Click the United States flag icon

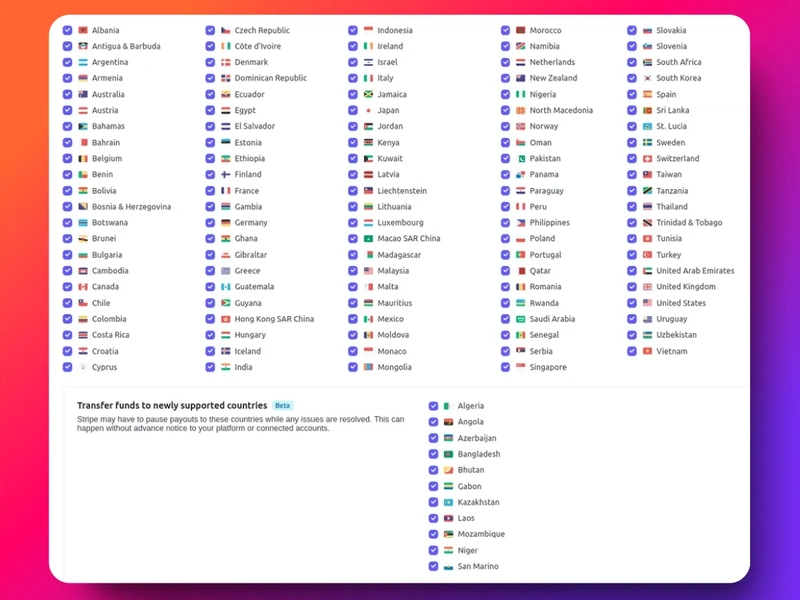point(647,303)
